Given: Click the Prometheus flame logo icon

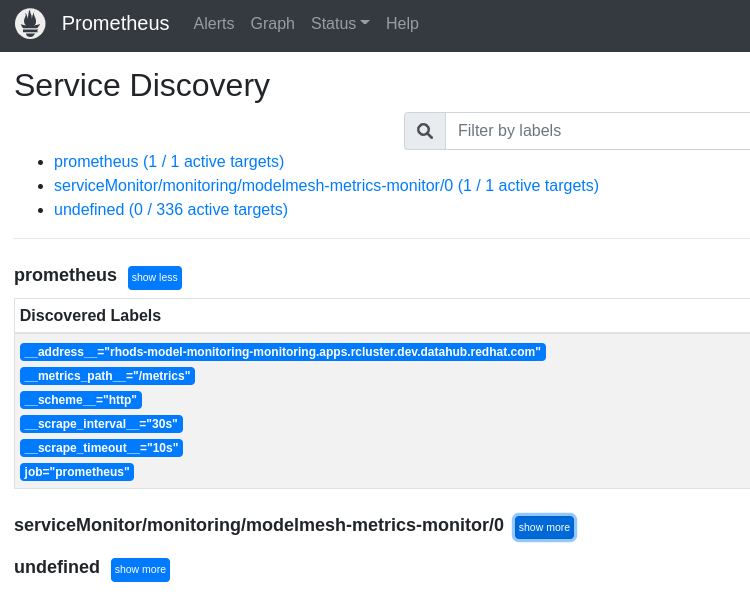Looking at the screenshot, I should click(30, 24).
